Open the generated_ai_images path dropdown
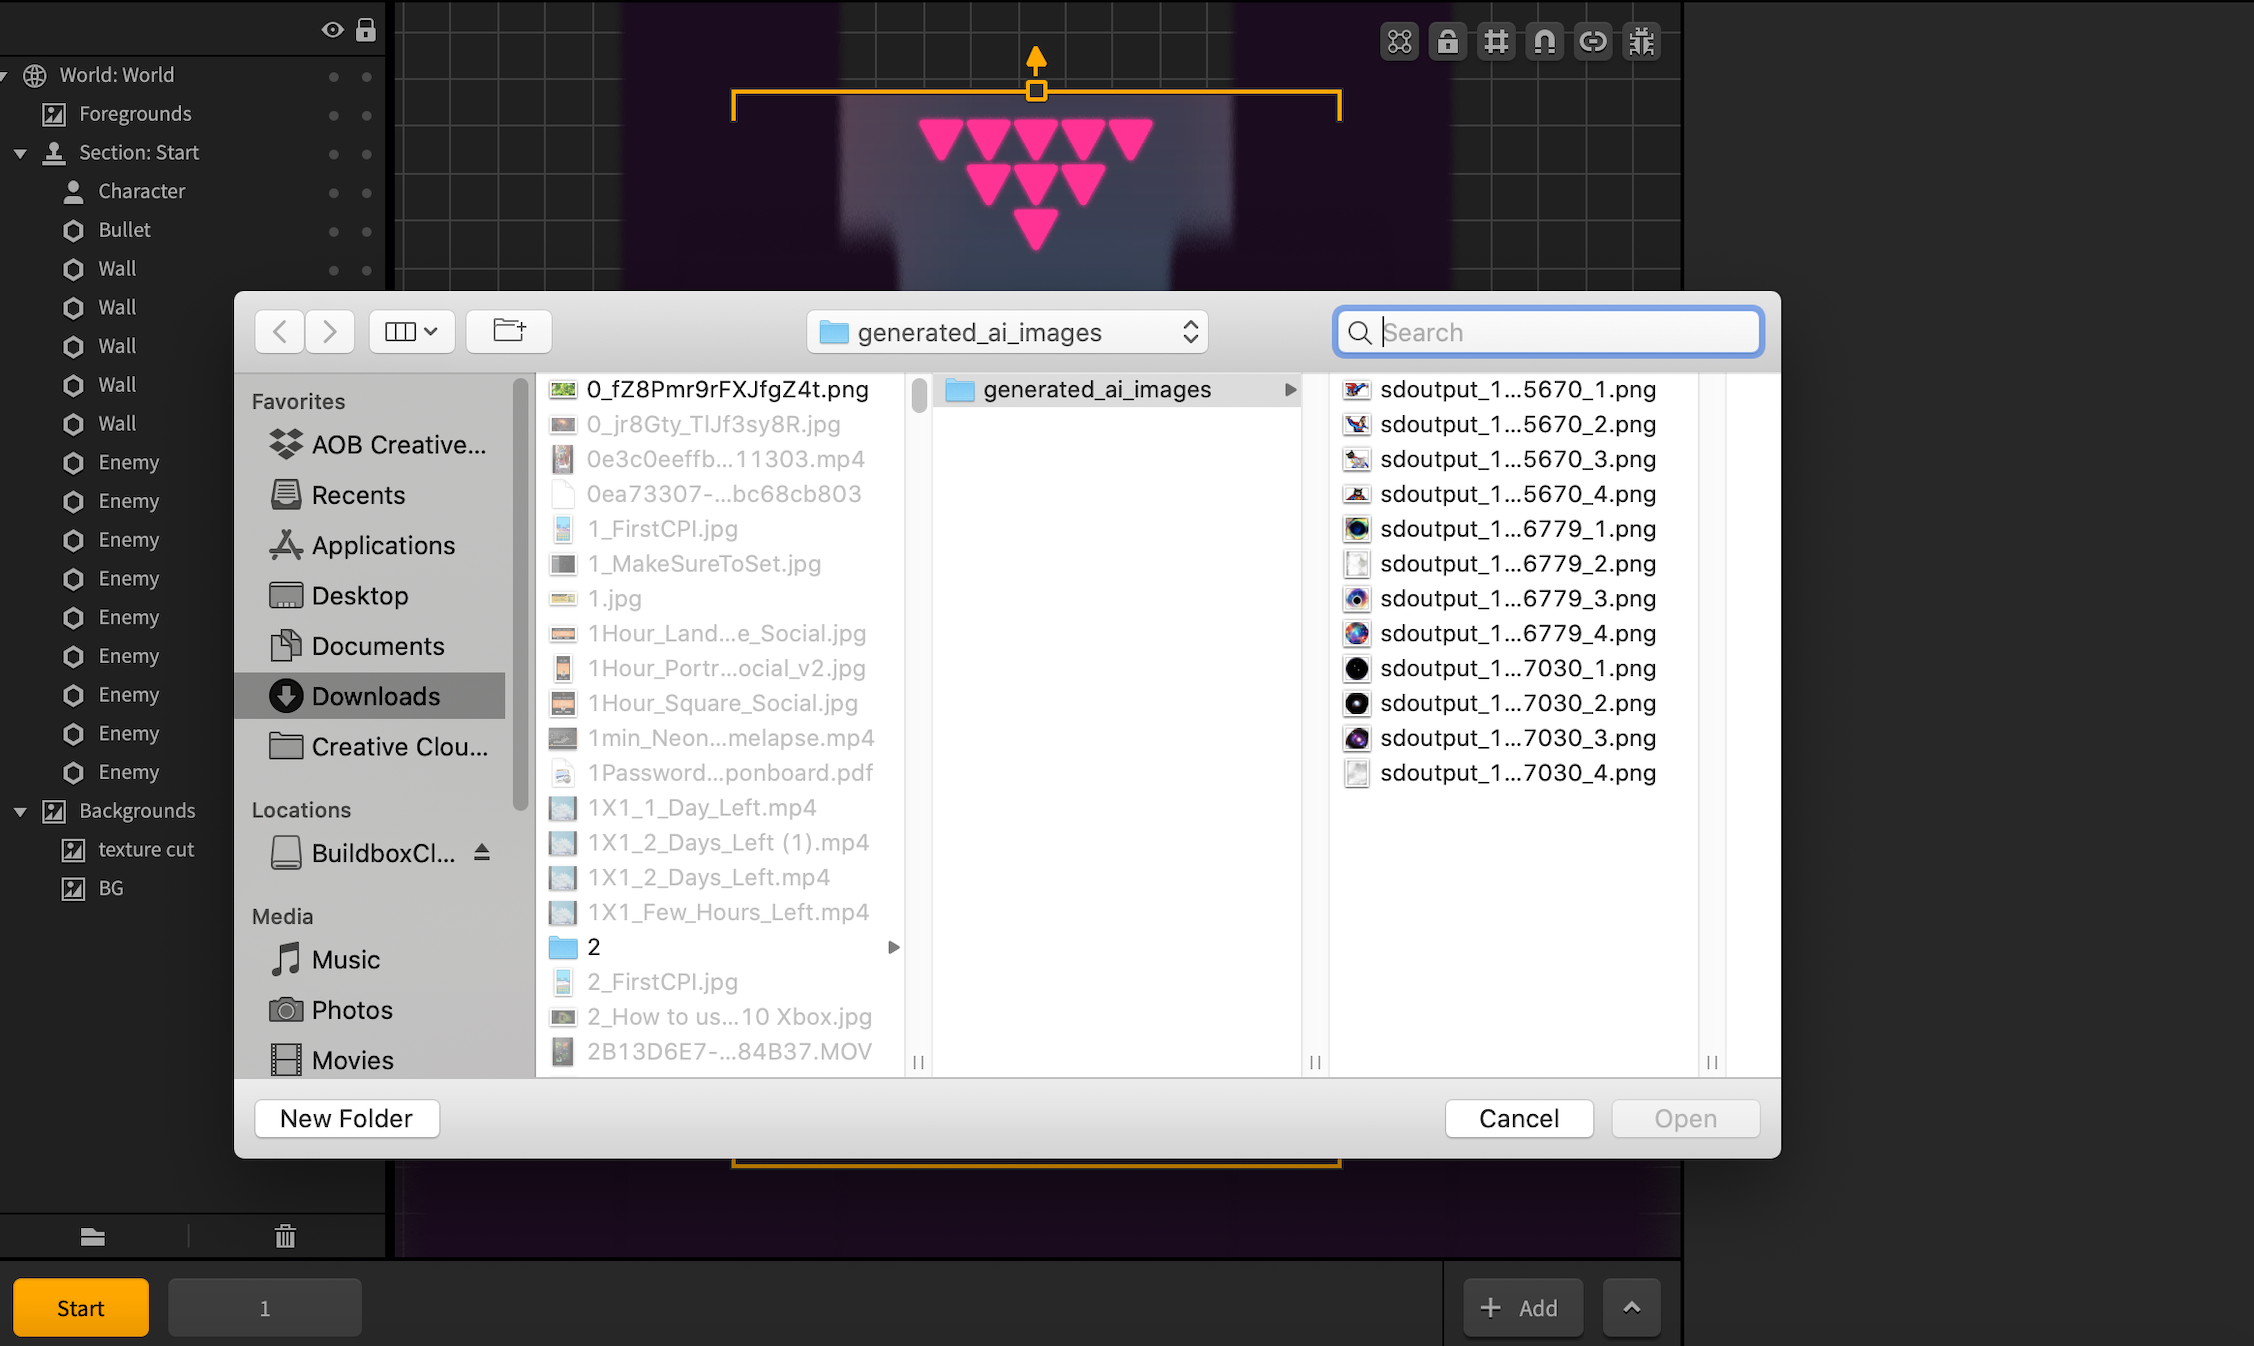 click(x=1007, y=332)
